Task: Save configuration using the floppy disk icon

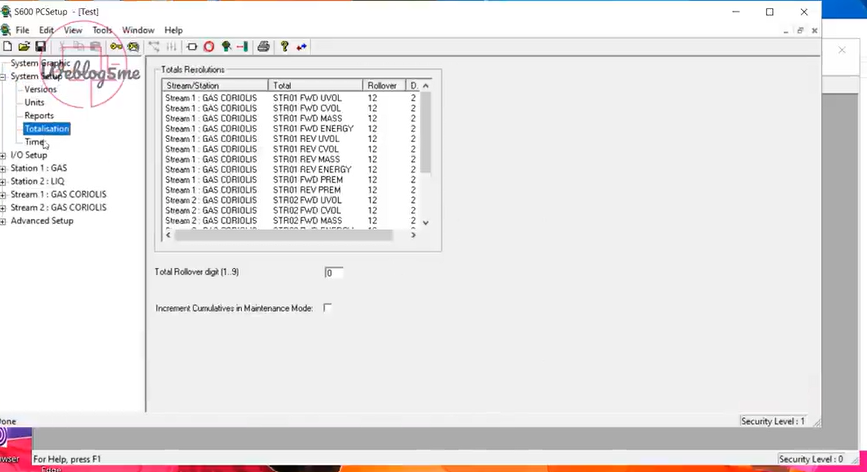Action: tap(40, 47)
